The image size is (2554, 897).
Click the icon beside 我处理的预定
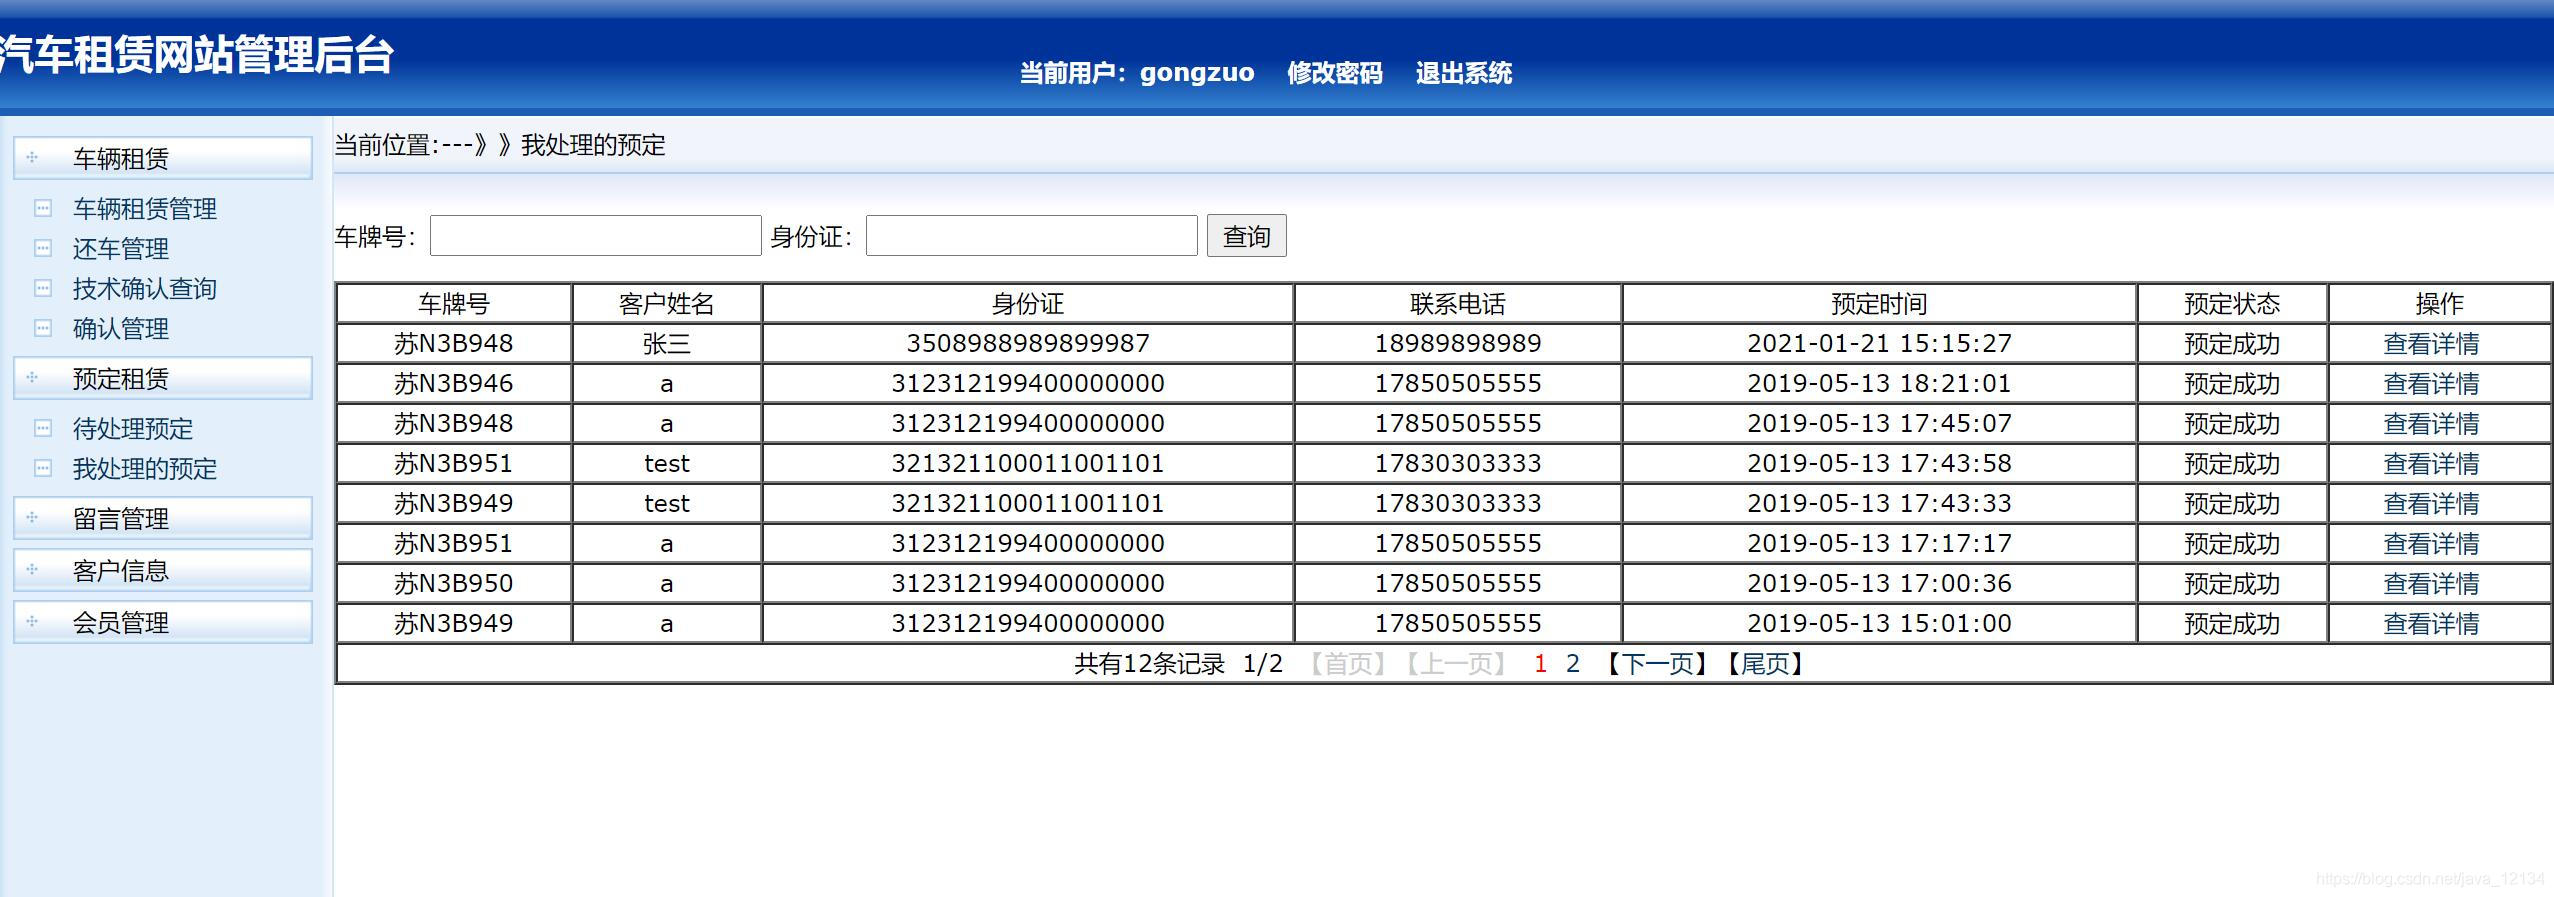[x=43, y=468]
